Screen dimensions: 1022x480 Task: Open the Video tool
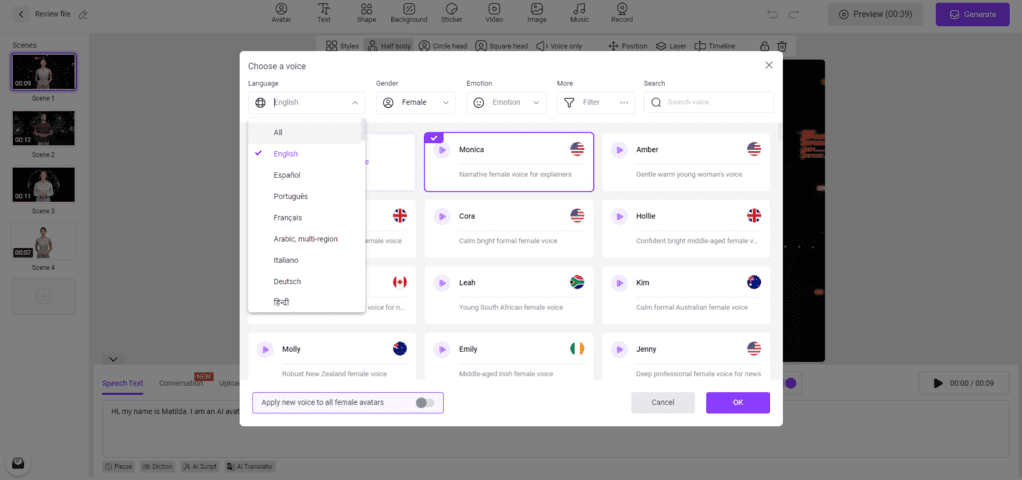(x=494, y=12)
